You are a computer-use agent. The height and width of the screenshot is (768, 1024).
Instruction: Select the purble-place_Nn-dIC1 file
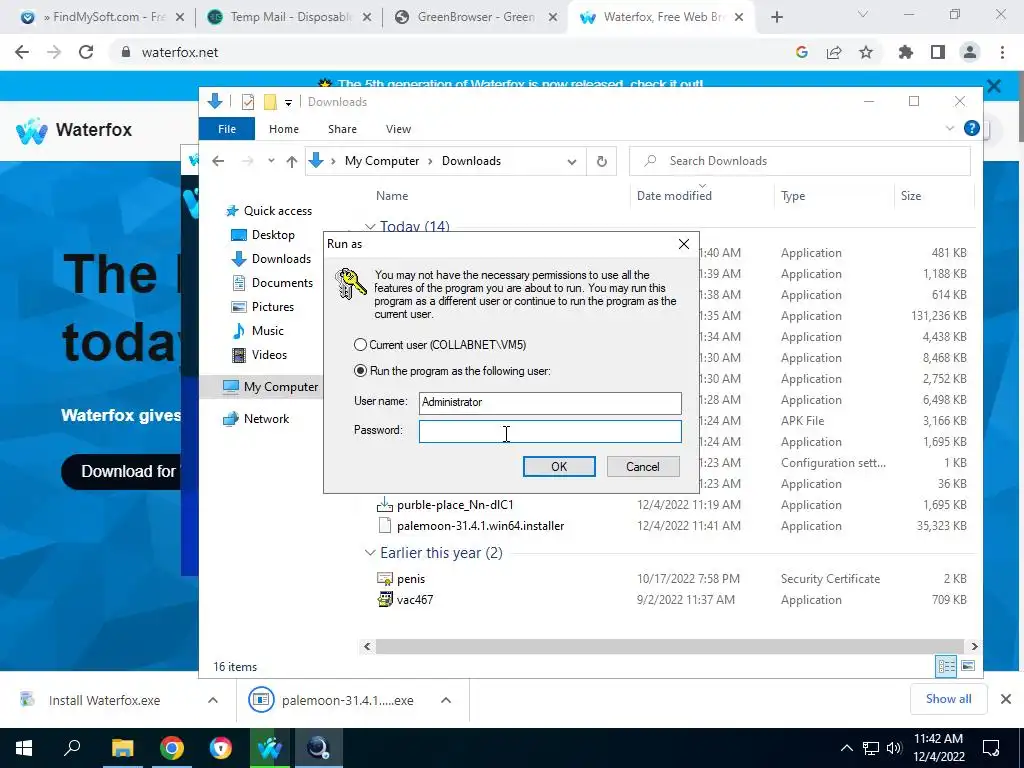click(455, 505)
